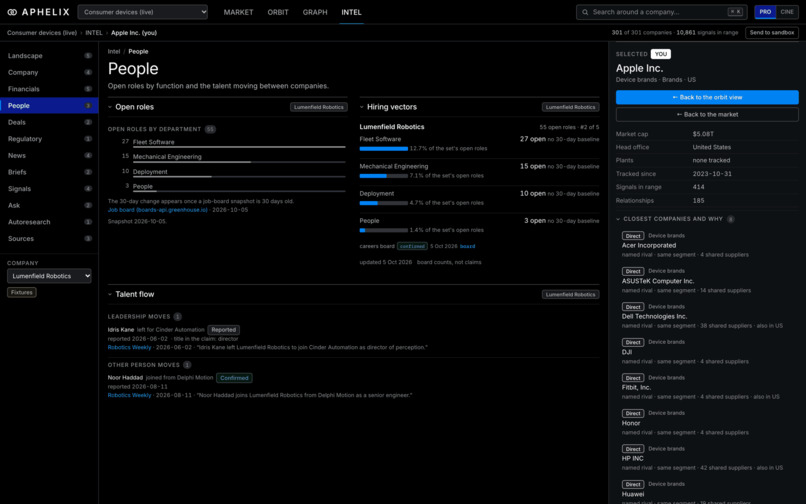Screen dimensions: 806x504
Task: Open Signals in the sidebar
Action: 49,189
